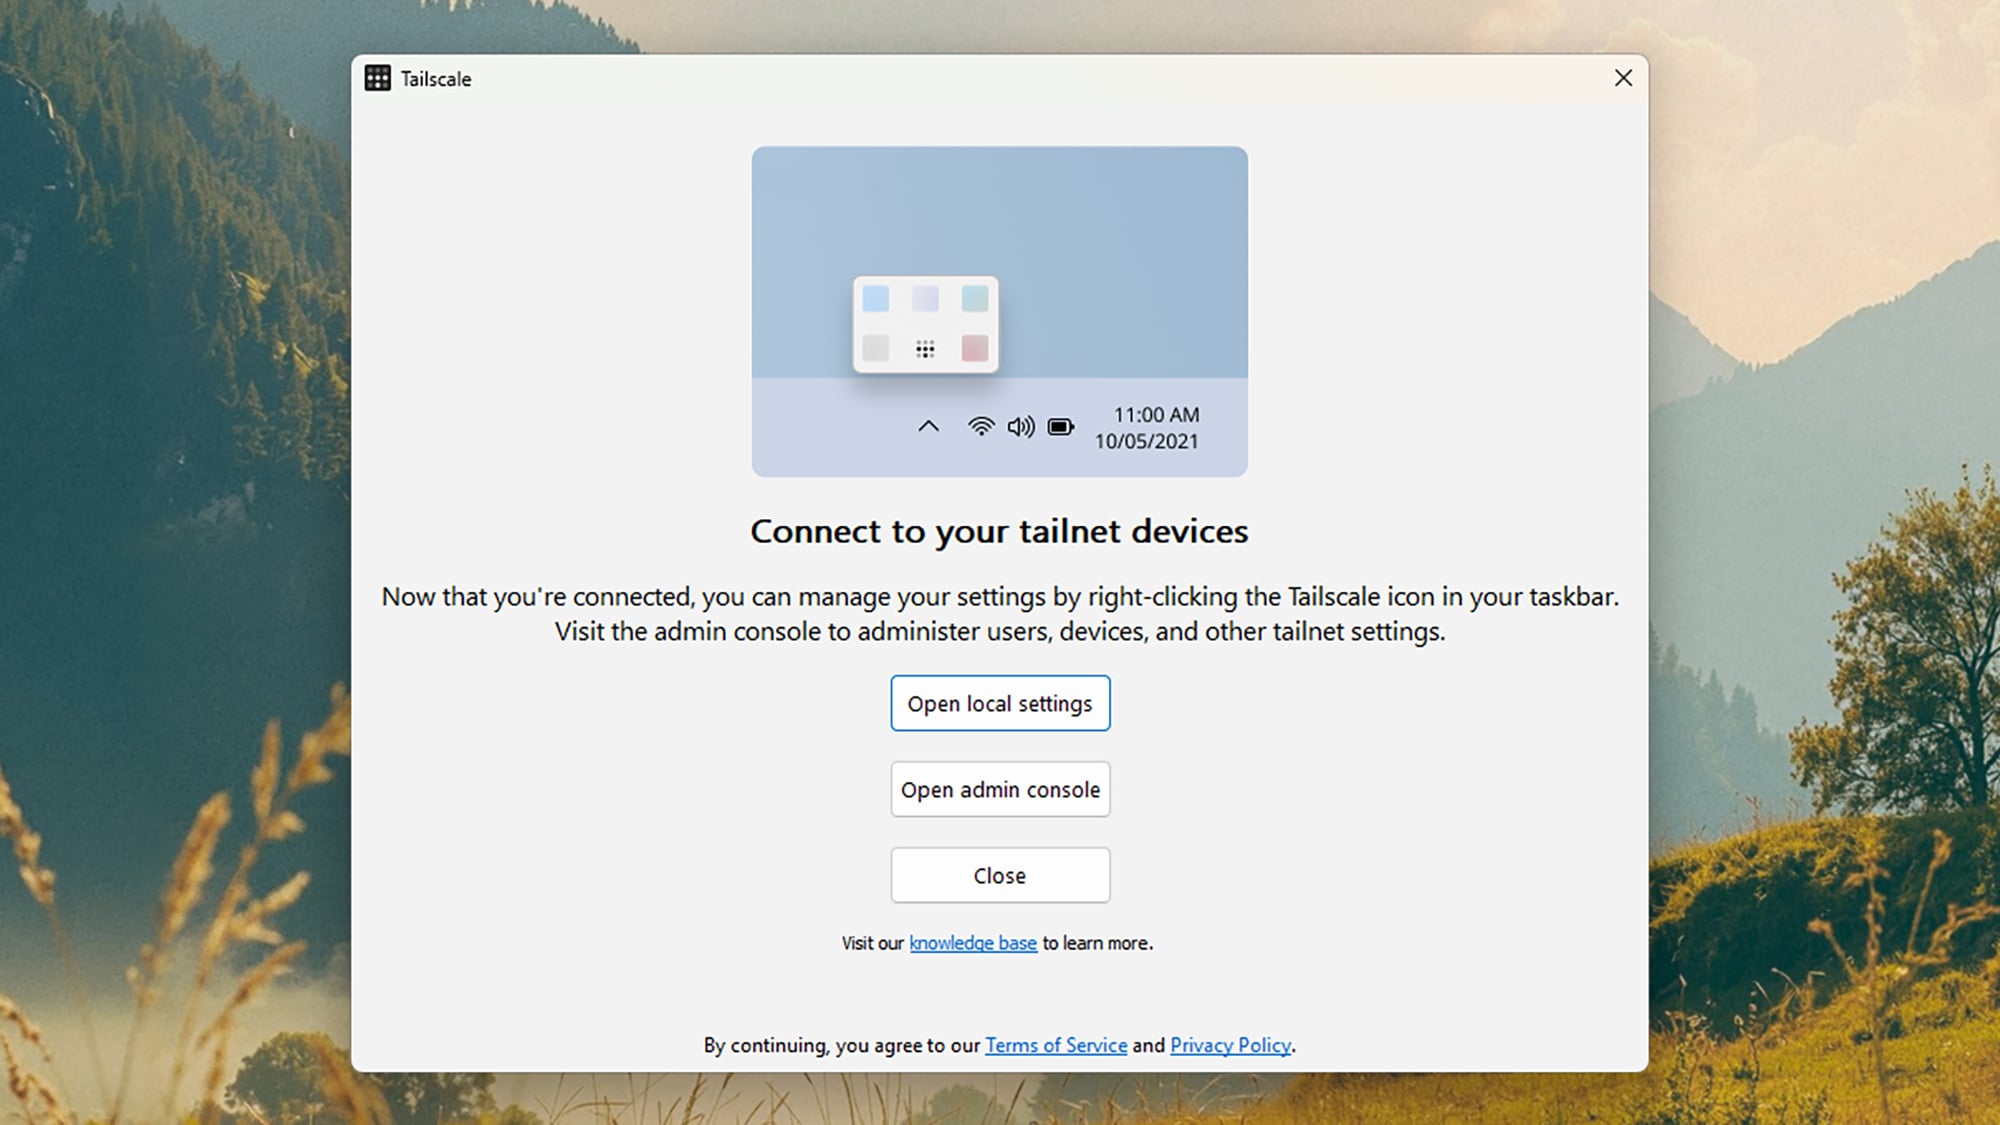The image size is (2000, 1125).
Task: Click the up-chevron icon in the illustrated taskbar
Action: [x=929, y=427]
